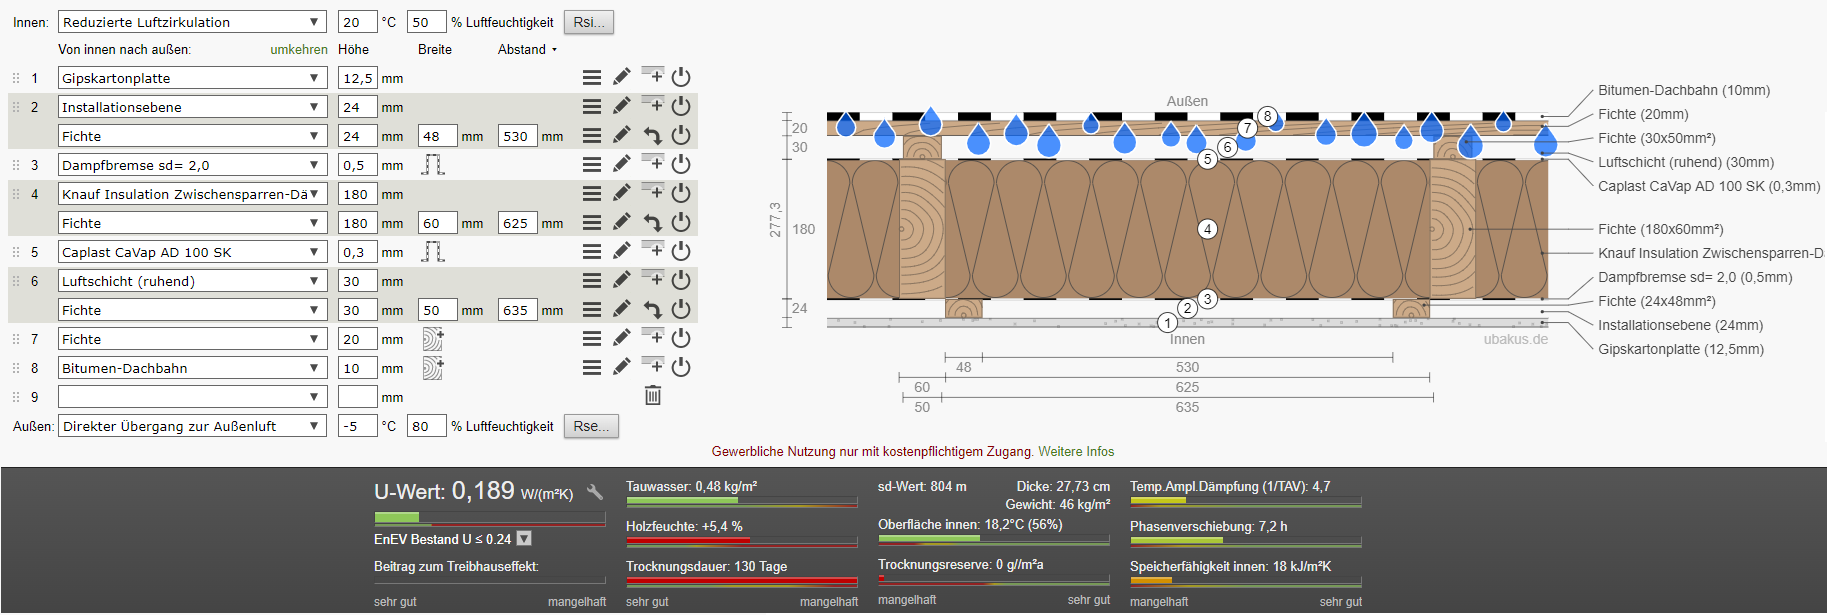Toggle power icon for Bitumen-Dachbahn layer
The image size is (1827, 615).
click(681, 367)
